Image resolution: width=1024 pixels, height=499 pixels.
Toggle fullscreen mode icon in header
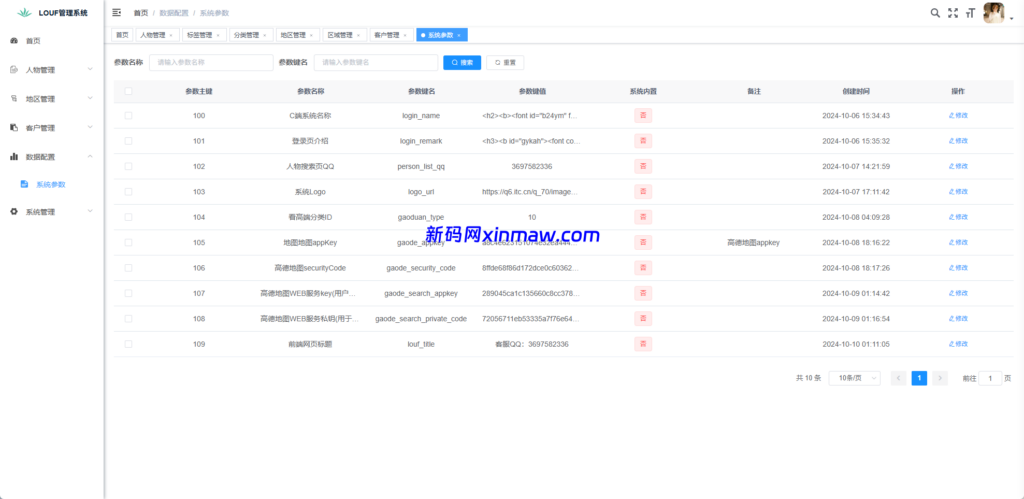point(953,12)
